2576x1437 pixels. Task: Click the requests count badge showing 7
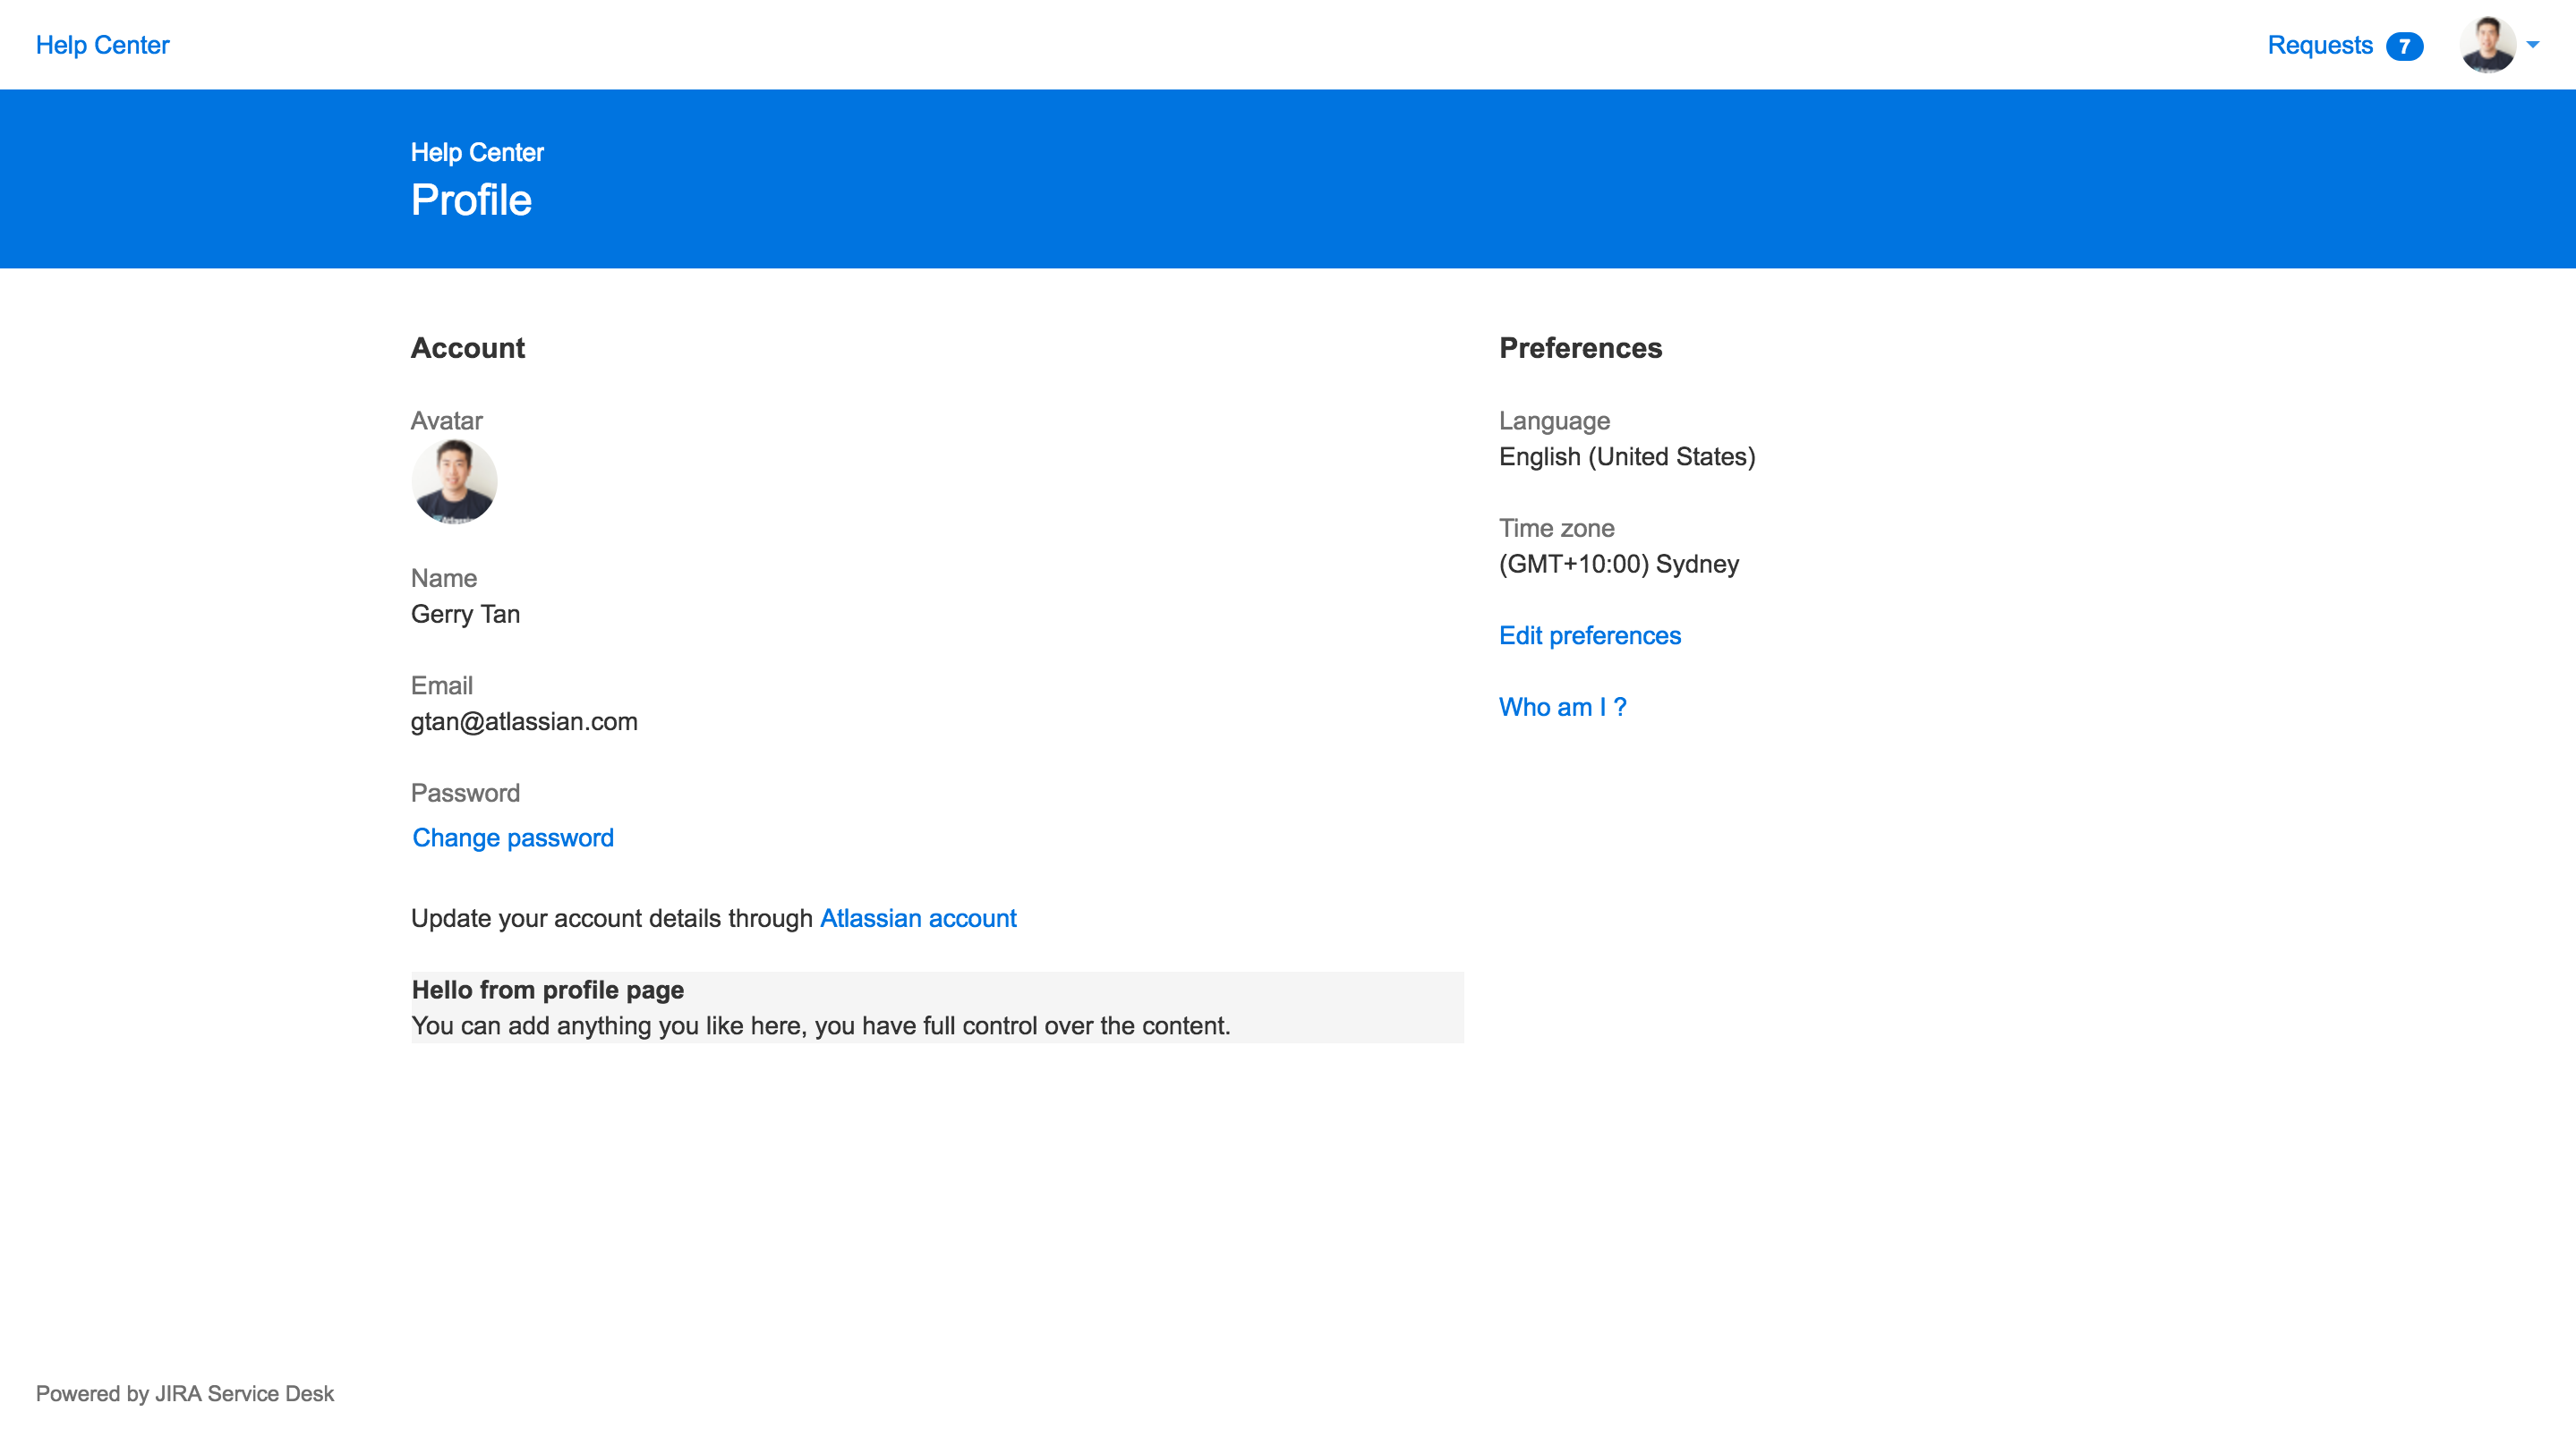2404,46
